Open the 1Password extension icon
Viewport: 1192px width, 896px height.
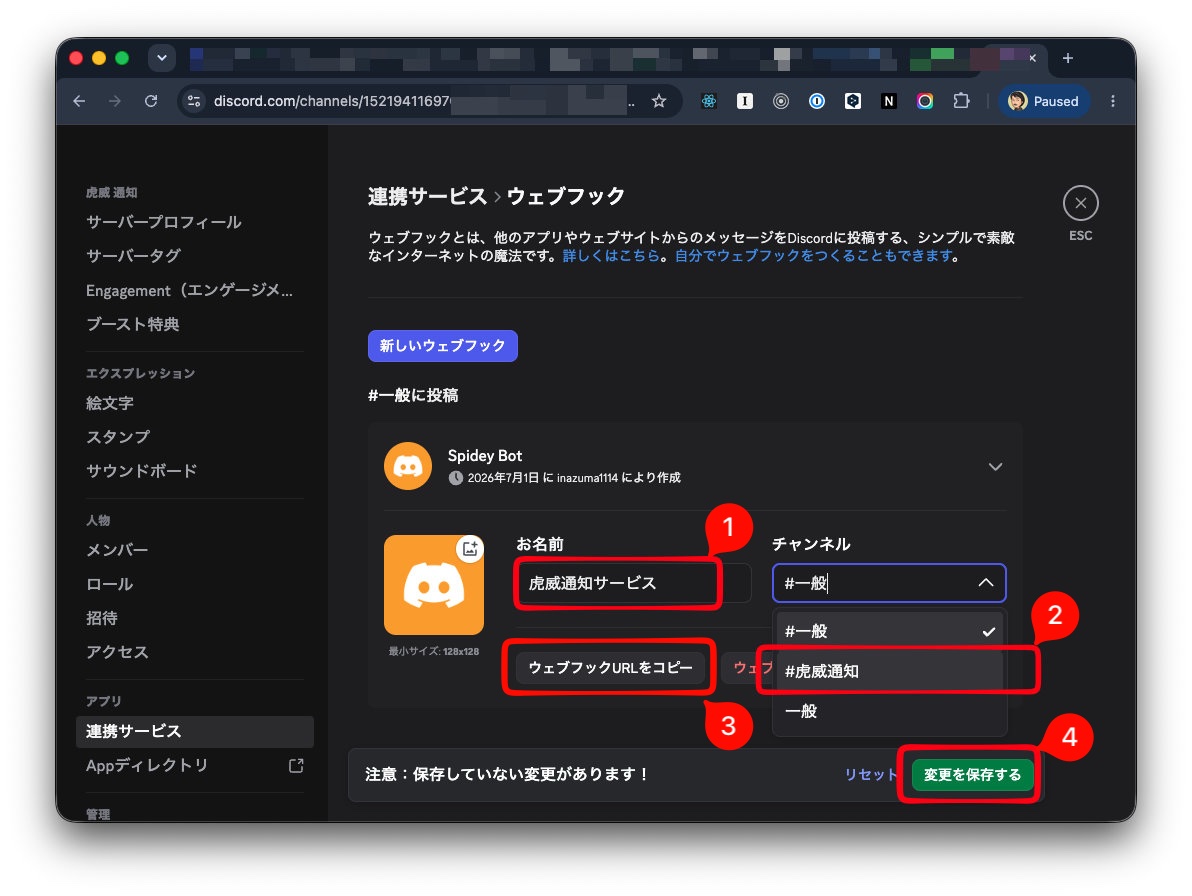pyautogui.click(x=816, y=101)
